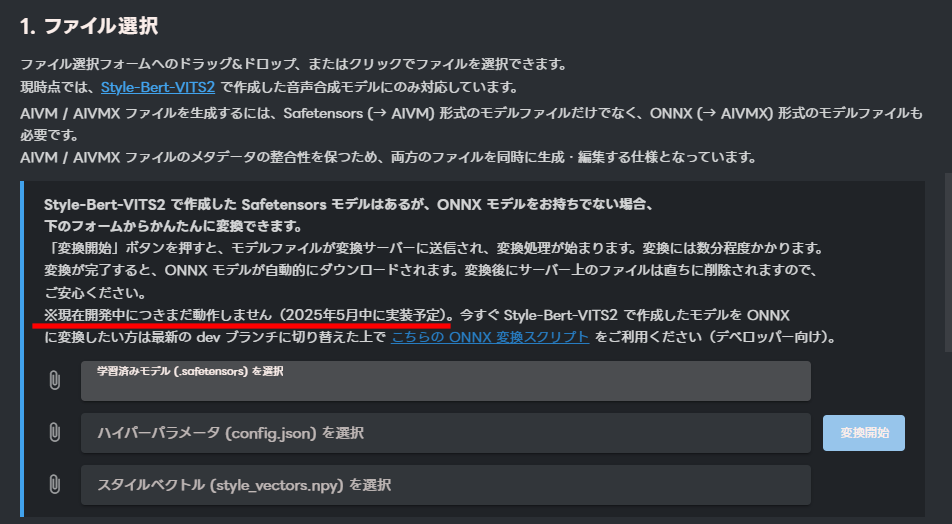Click the 「変換開始」ボタンを押すと sentence

434,248
